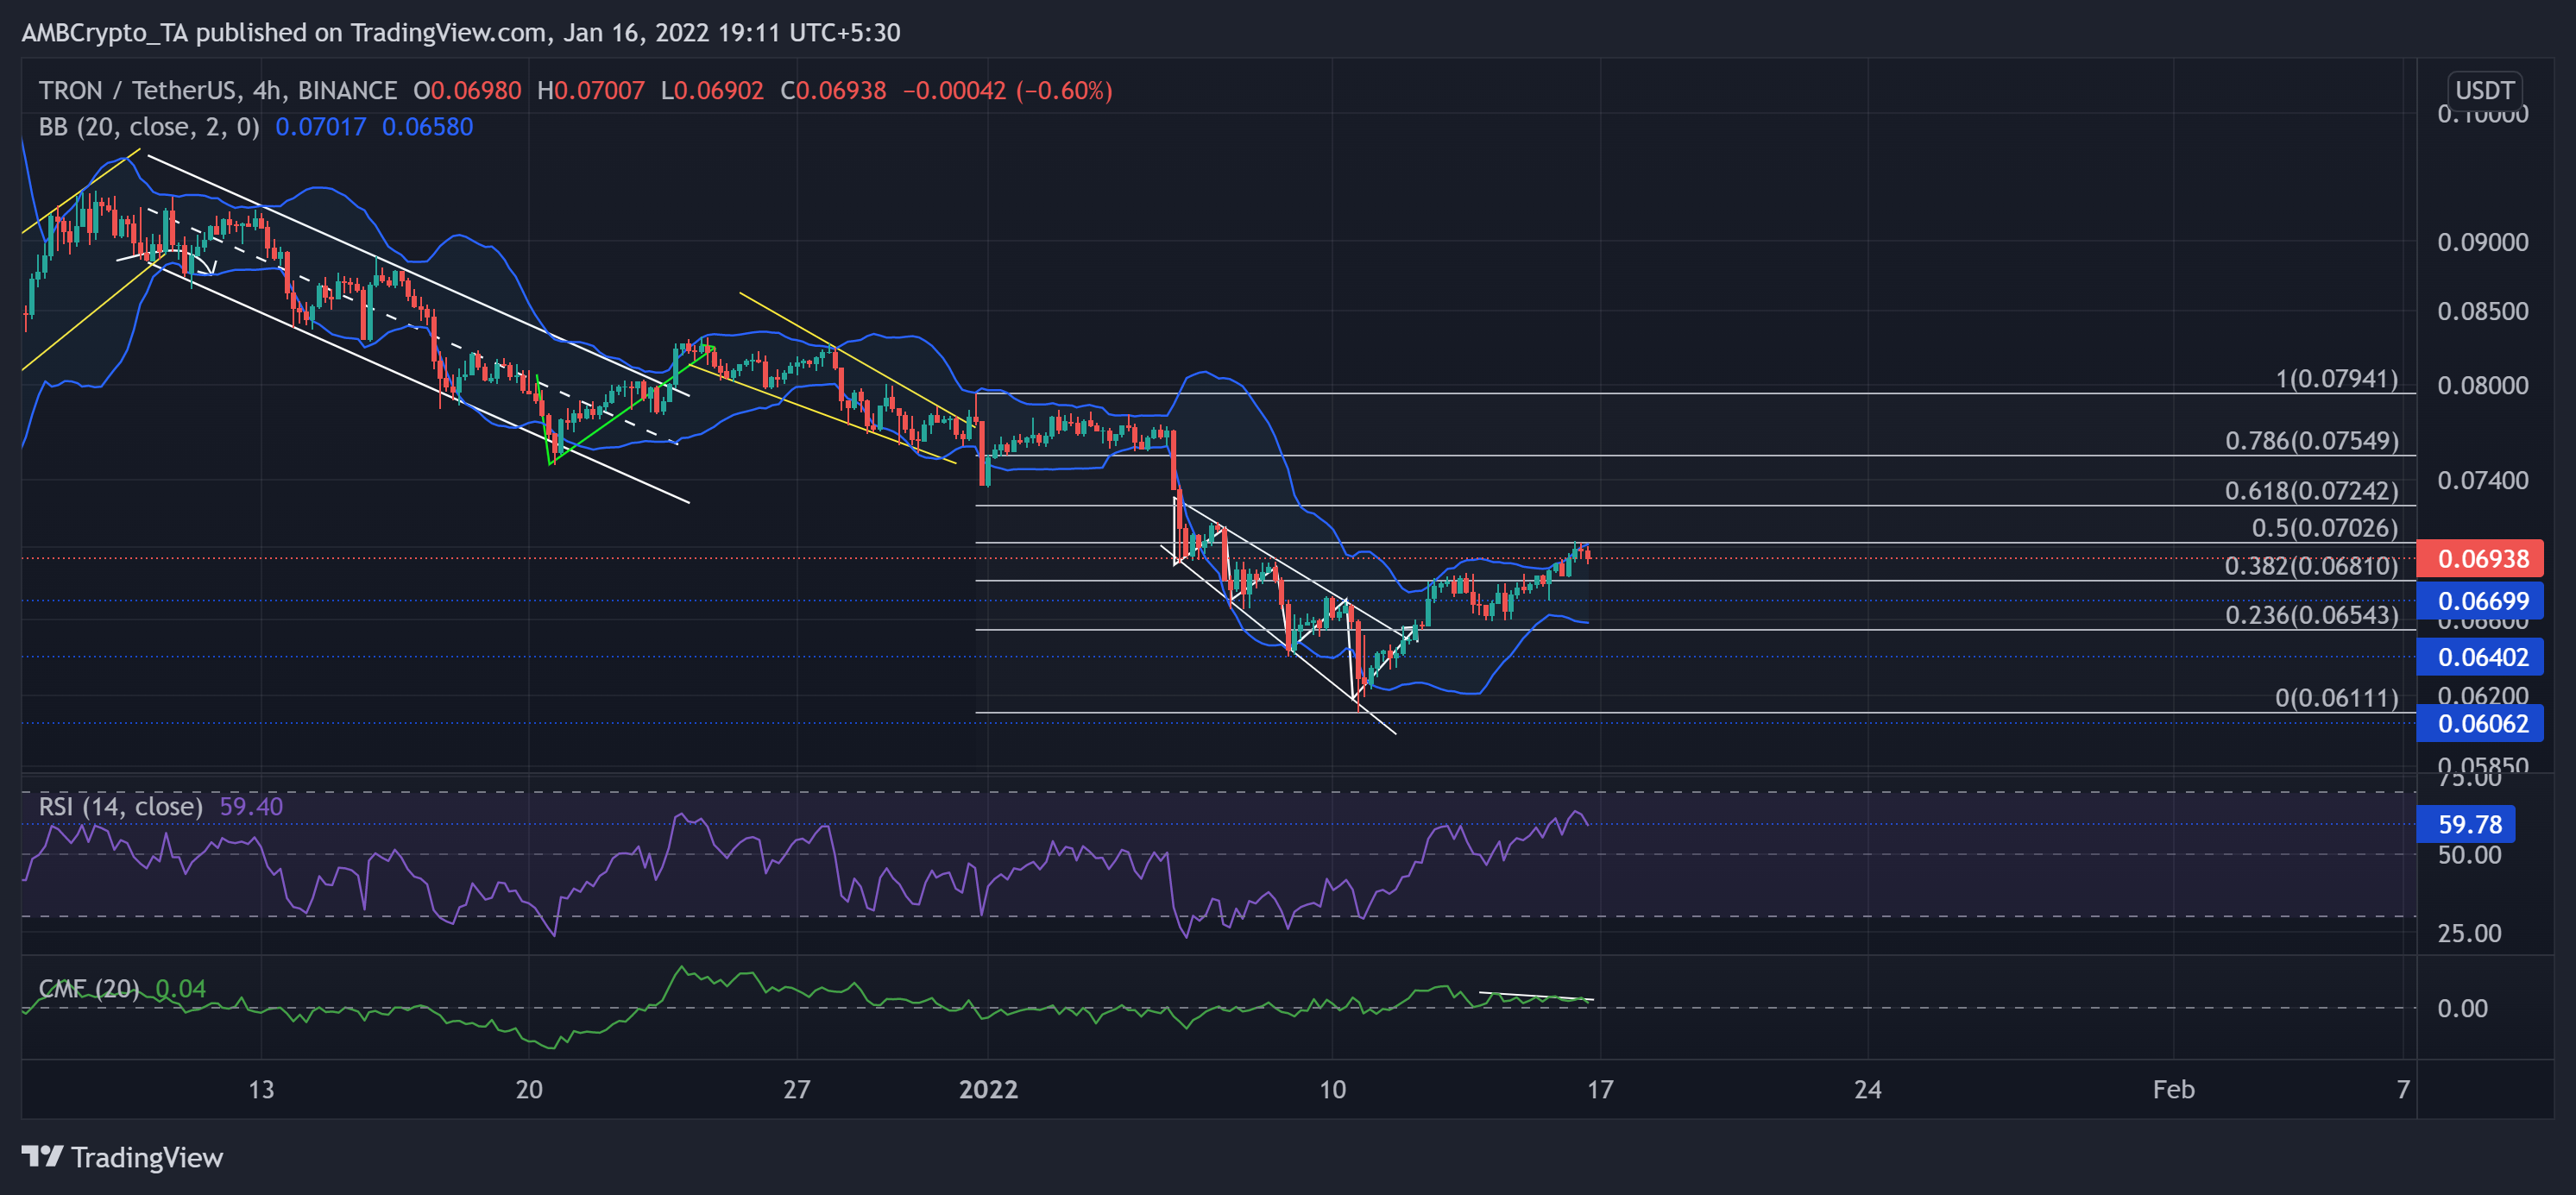The width and height of the screenshot is (2576, 1195).
Task: Select the 0.5(0.07026) Fibonacci level label
Action: coord(2324,528)
